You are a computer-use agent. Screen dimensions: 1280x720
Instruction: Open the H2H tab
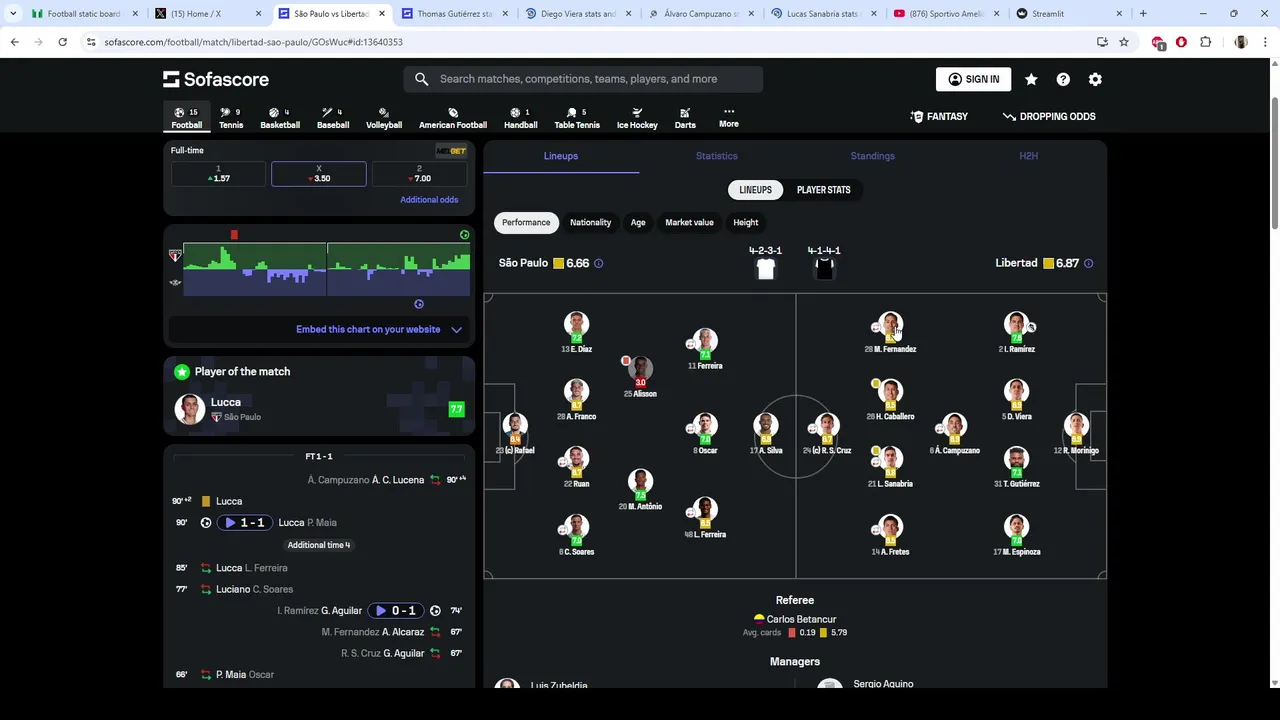pos(1029,156)
